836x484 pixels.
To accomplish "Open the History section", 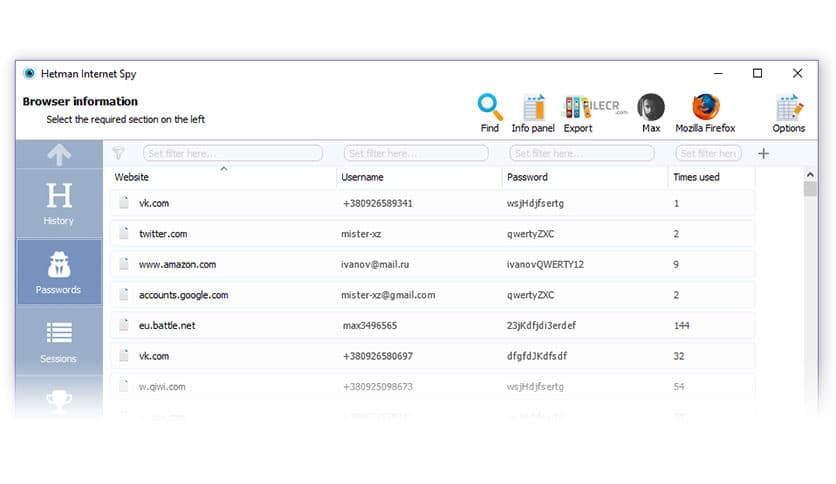I will click(x=59, y=203).
